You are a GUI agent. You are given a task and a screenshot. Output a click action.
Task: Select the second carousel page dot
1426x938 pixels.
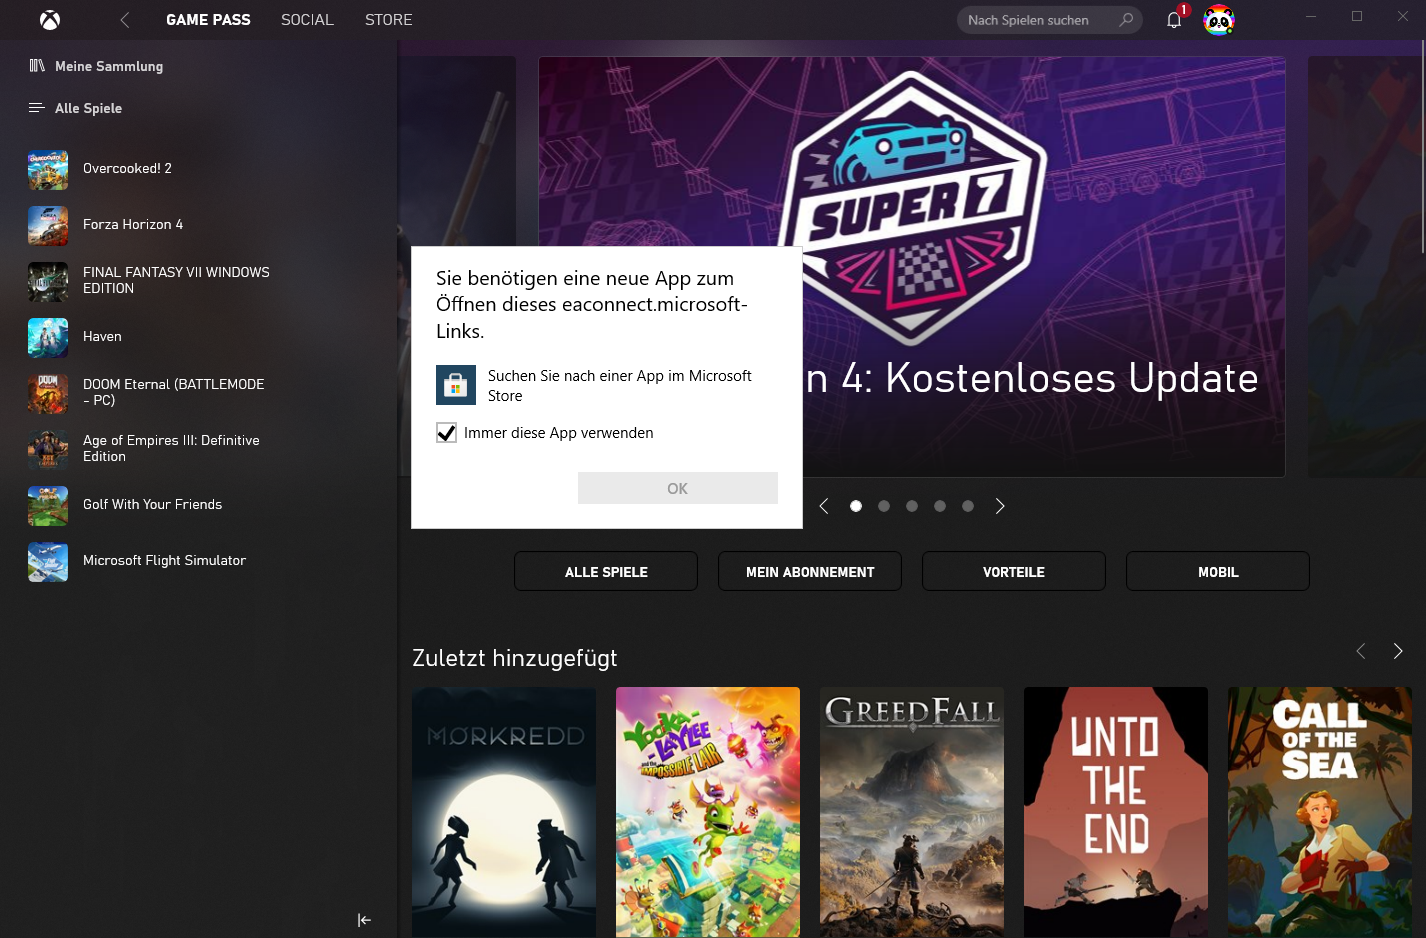[884, 506]
